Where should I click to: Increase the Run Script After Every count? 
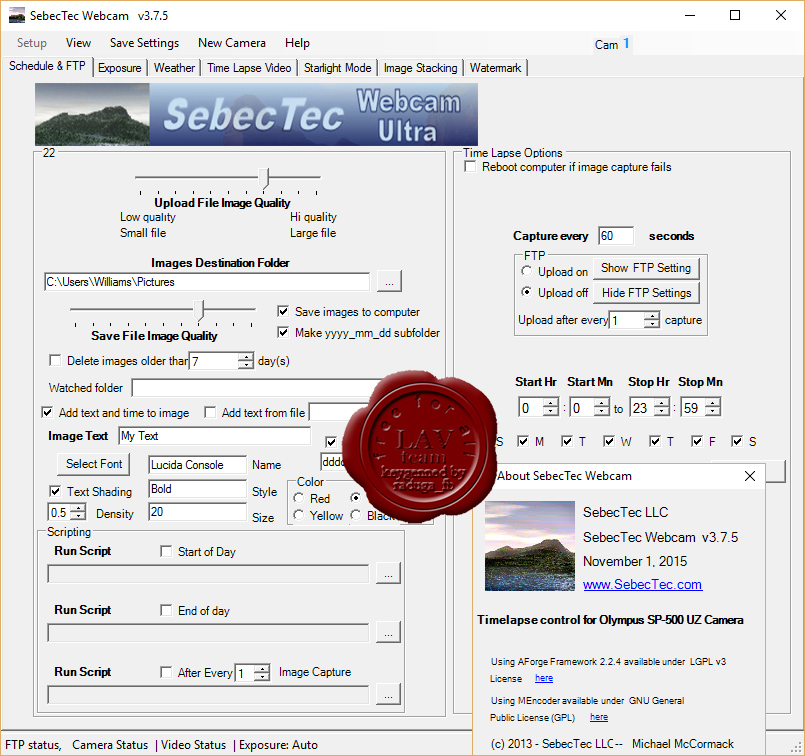pos(262,668)
